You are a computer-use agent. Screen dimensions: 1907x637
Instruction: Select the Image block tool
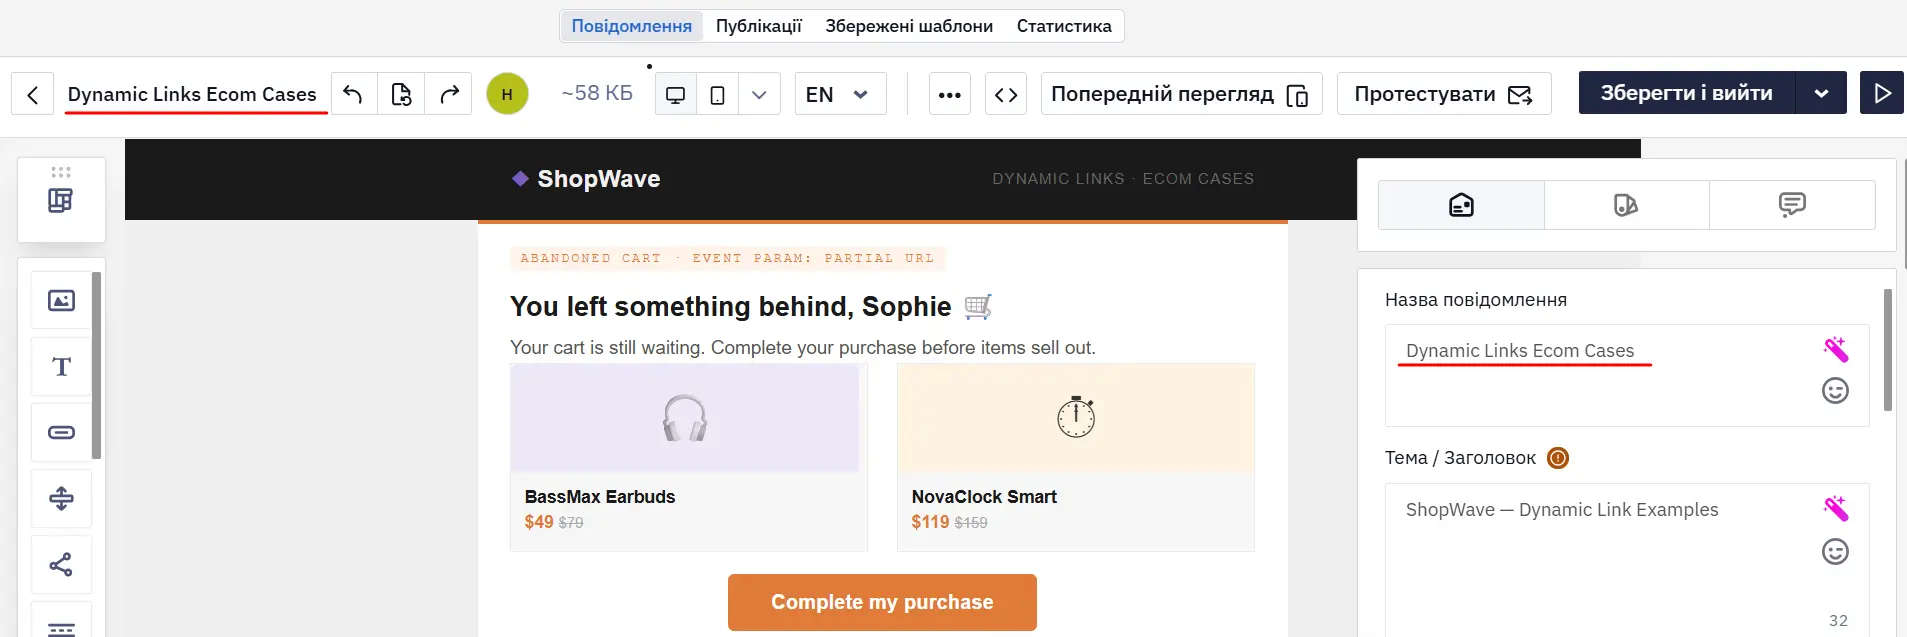click(61, 300)
